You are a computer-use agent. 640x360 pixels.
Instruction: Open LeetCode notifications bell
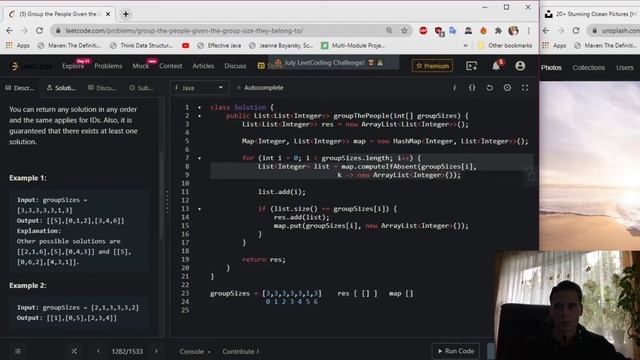(496, 66)
